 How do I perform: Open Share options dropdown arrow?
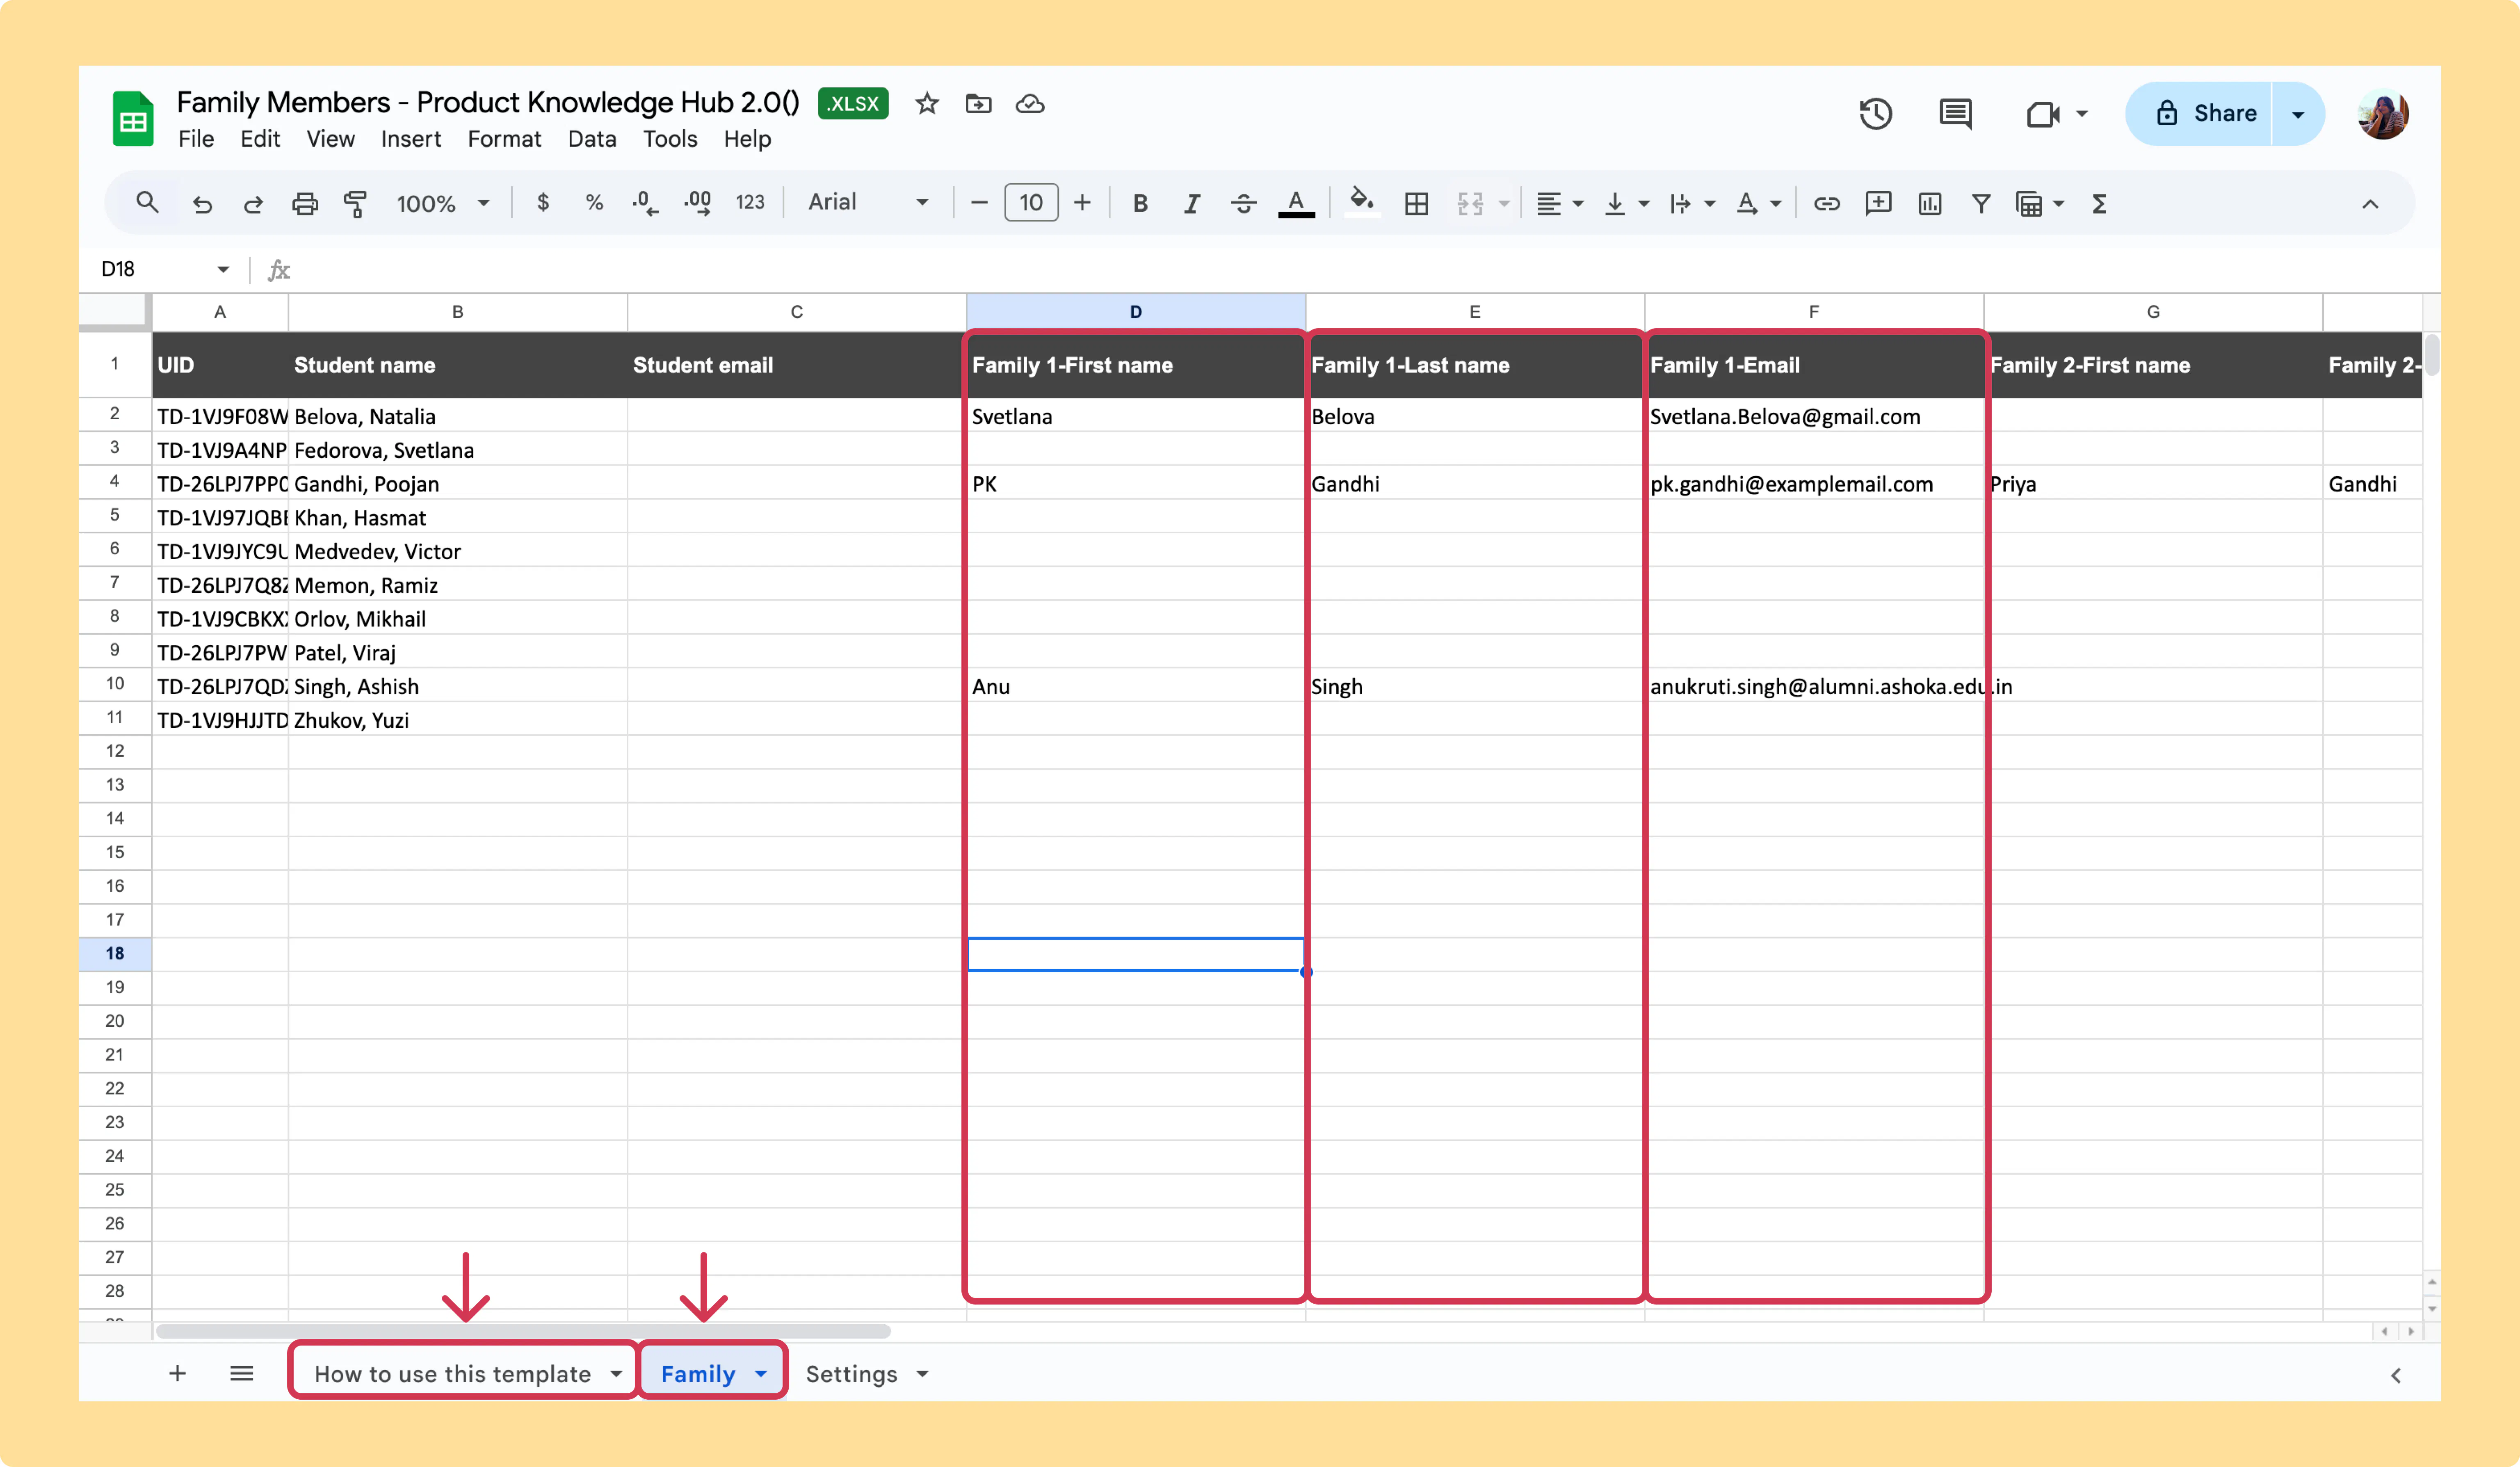[x=2298, y=114]
